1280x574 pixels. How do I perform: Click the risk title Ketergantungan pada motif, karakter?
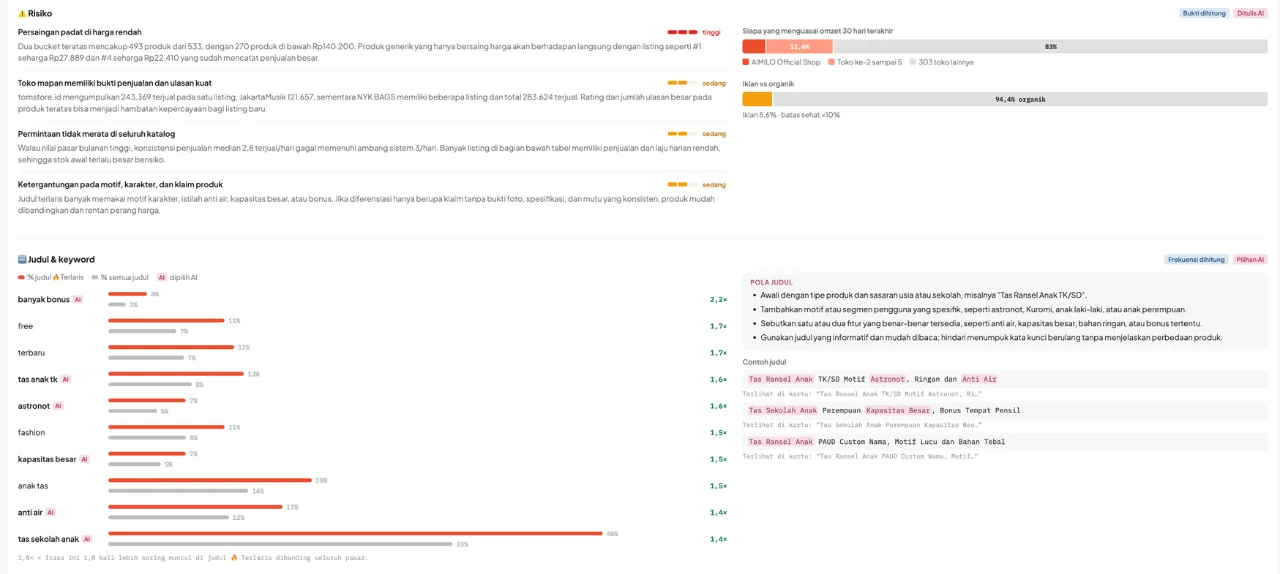[120, 185]
